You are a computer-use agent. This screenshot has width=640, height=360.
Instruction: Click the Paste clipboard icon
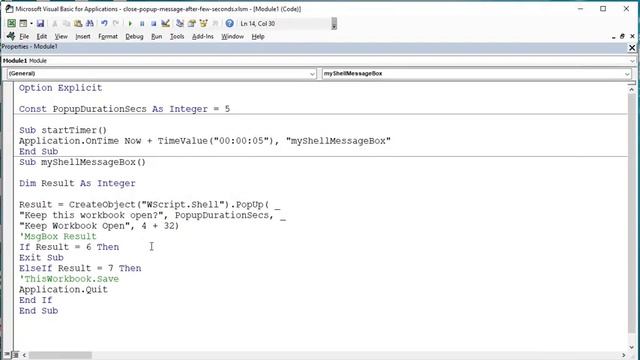pyautogui.click(x=78, y=24)
